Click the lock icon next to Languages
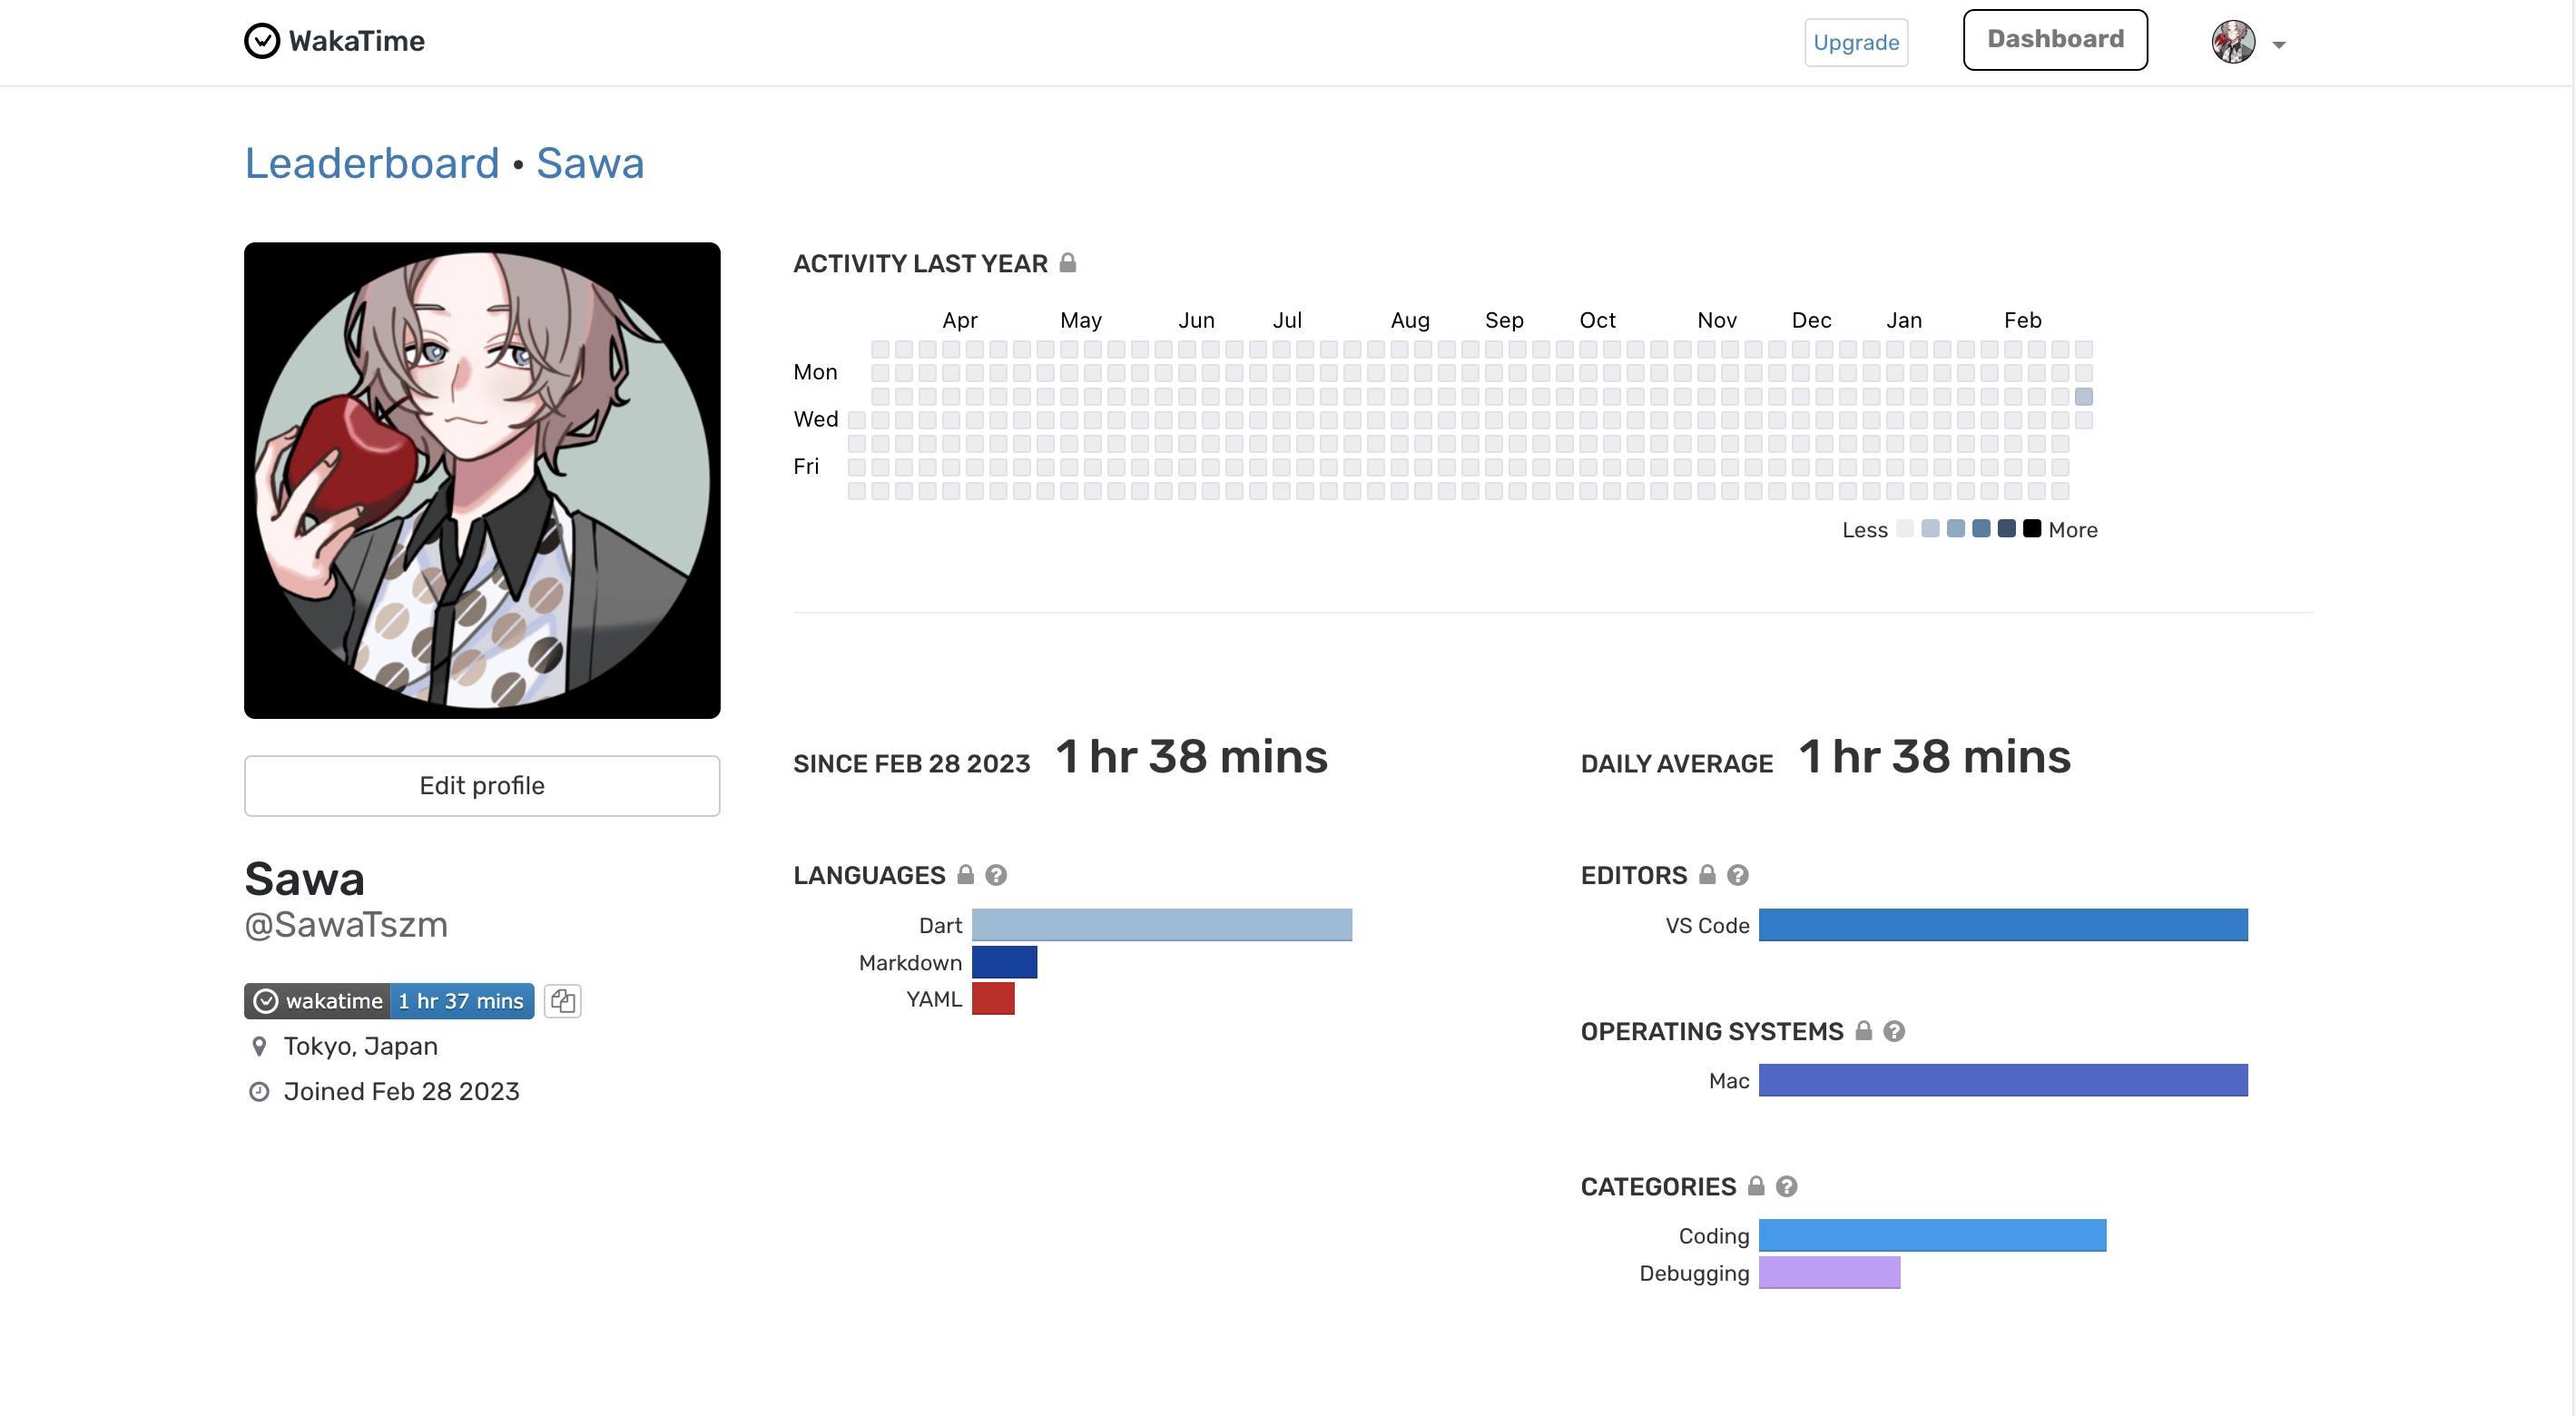Viewport: 2576px width, 1416px height. (x=965, y=875)
